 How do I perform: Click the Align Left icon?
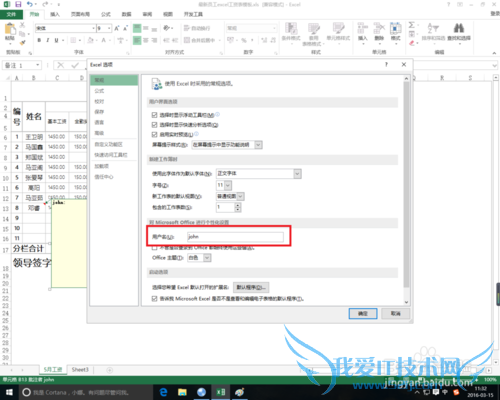137,40
